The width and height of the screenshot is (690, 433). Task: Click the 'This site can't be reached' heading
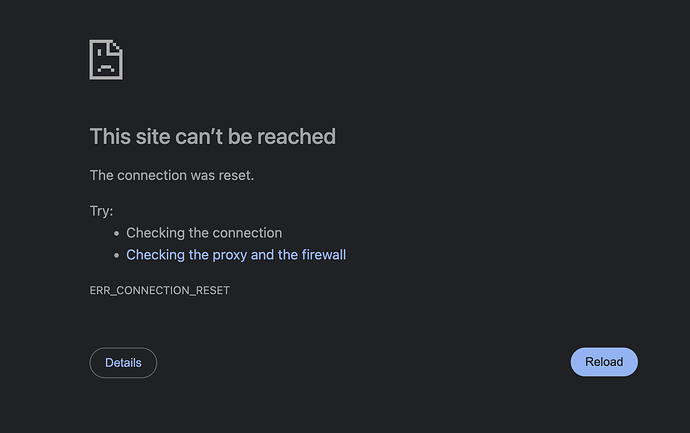point(212,136)
